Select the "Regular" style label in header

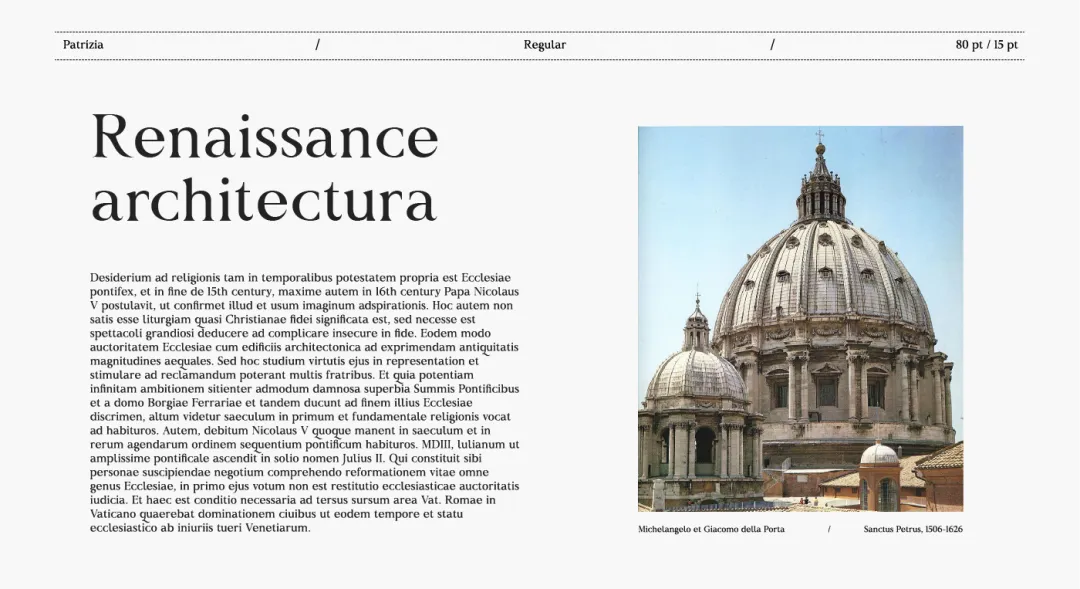point(544,45)
